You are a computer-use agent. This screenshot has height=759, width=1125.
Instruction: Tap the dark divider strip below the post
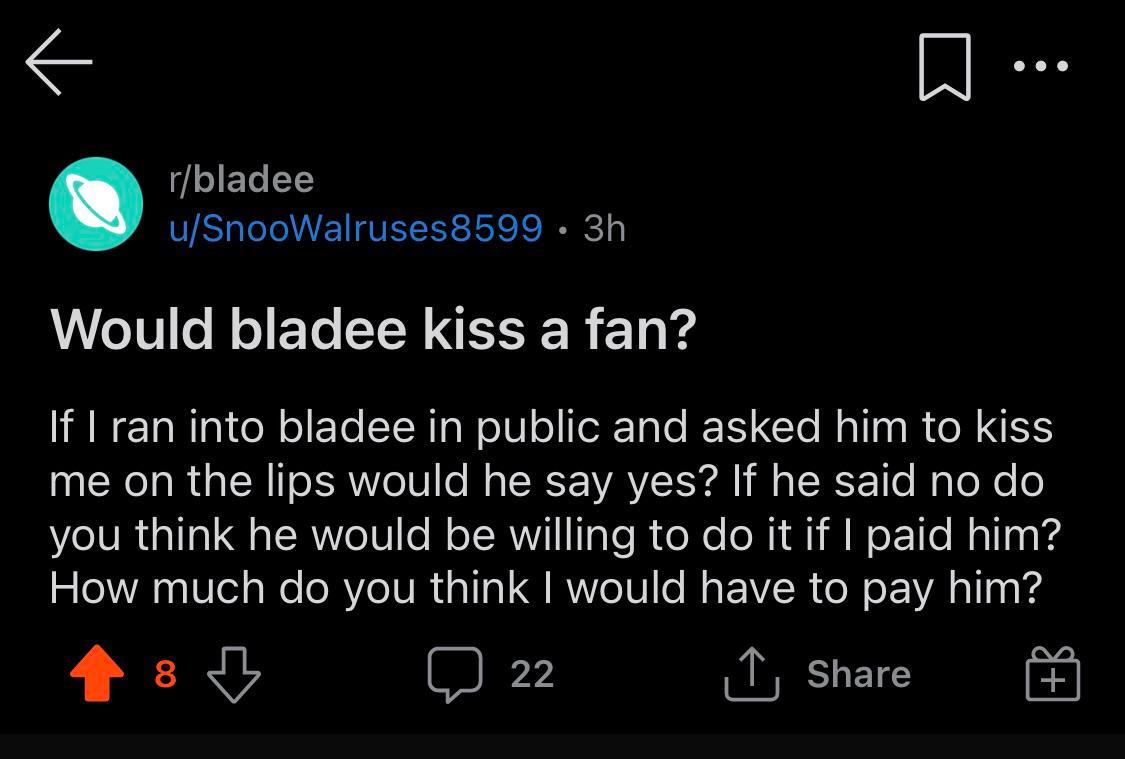562,746
